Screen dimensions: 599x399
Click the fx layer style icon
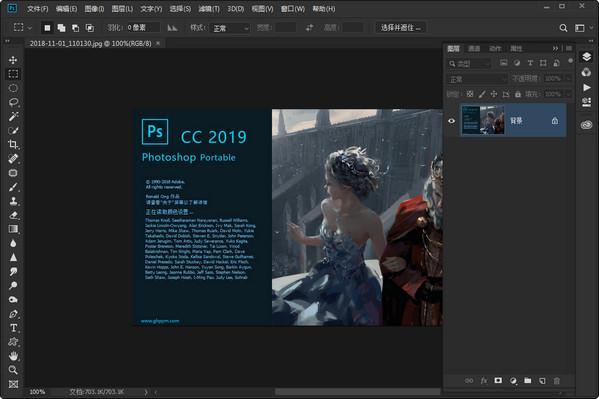tap(484, 380)
